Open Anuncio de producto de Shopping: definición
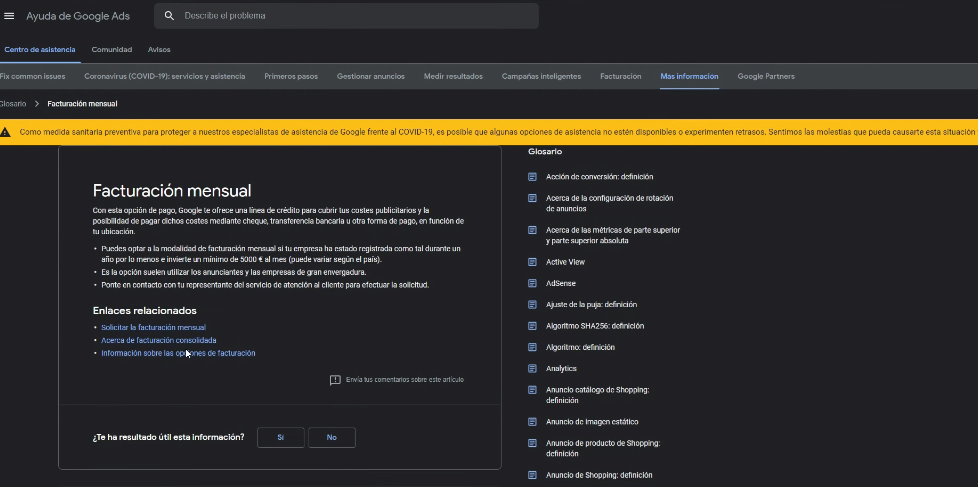 pos(603,448)
